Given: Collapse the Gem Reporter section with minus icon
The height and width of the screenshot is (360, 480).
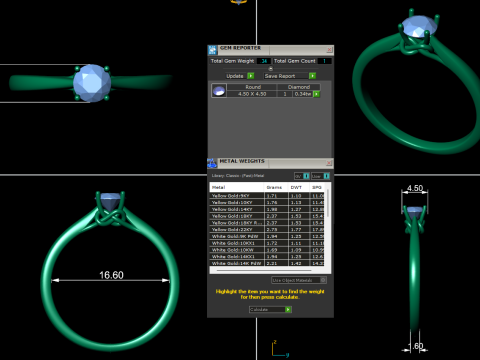Looking at the screenshot, I should tap(271, 69).
